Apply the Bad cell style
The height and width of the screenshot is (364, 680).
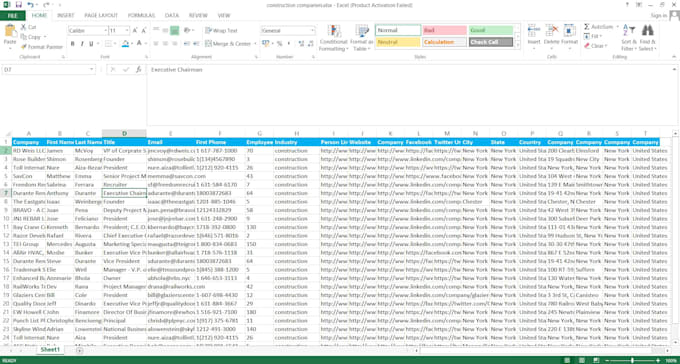(445, 30)
